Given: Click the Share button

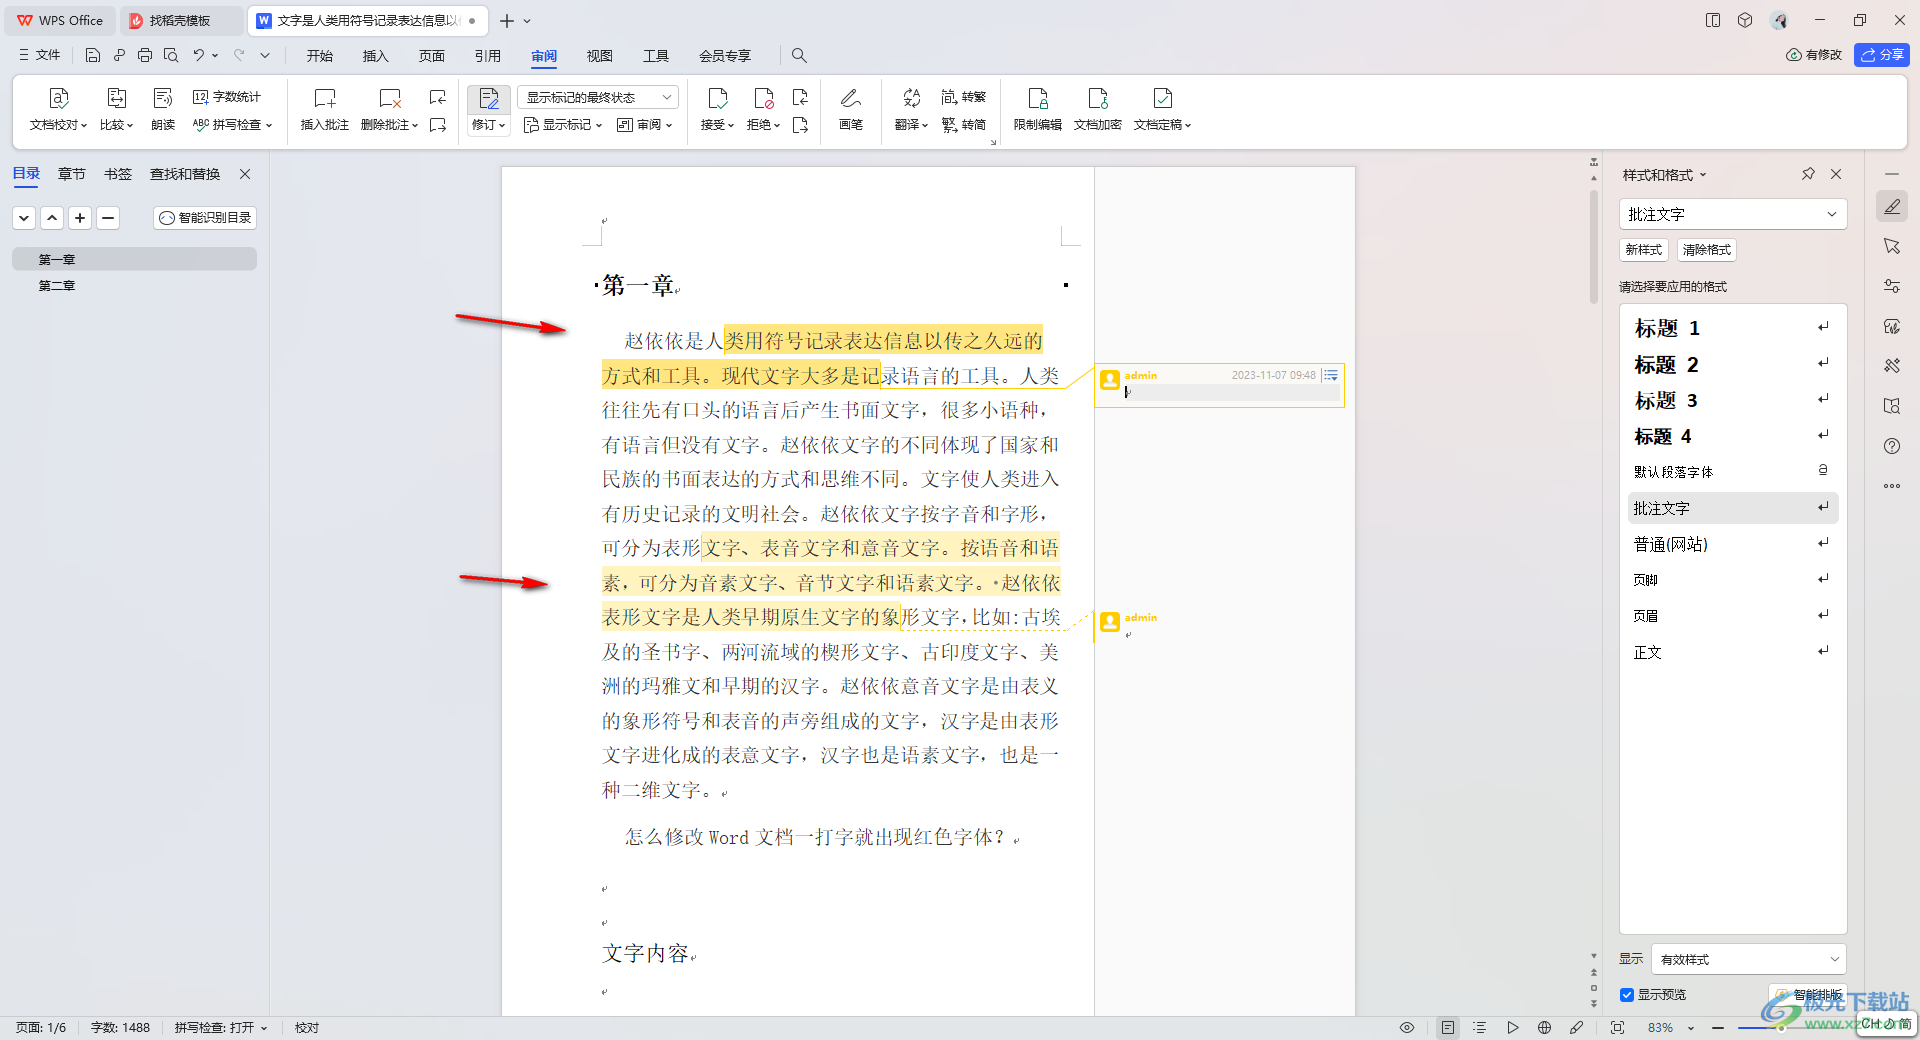Looking at the screenshot, I should [x=1882, y=55].
